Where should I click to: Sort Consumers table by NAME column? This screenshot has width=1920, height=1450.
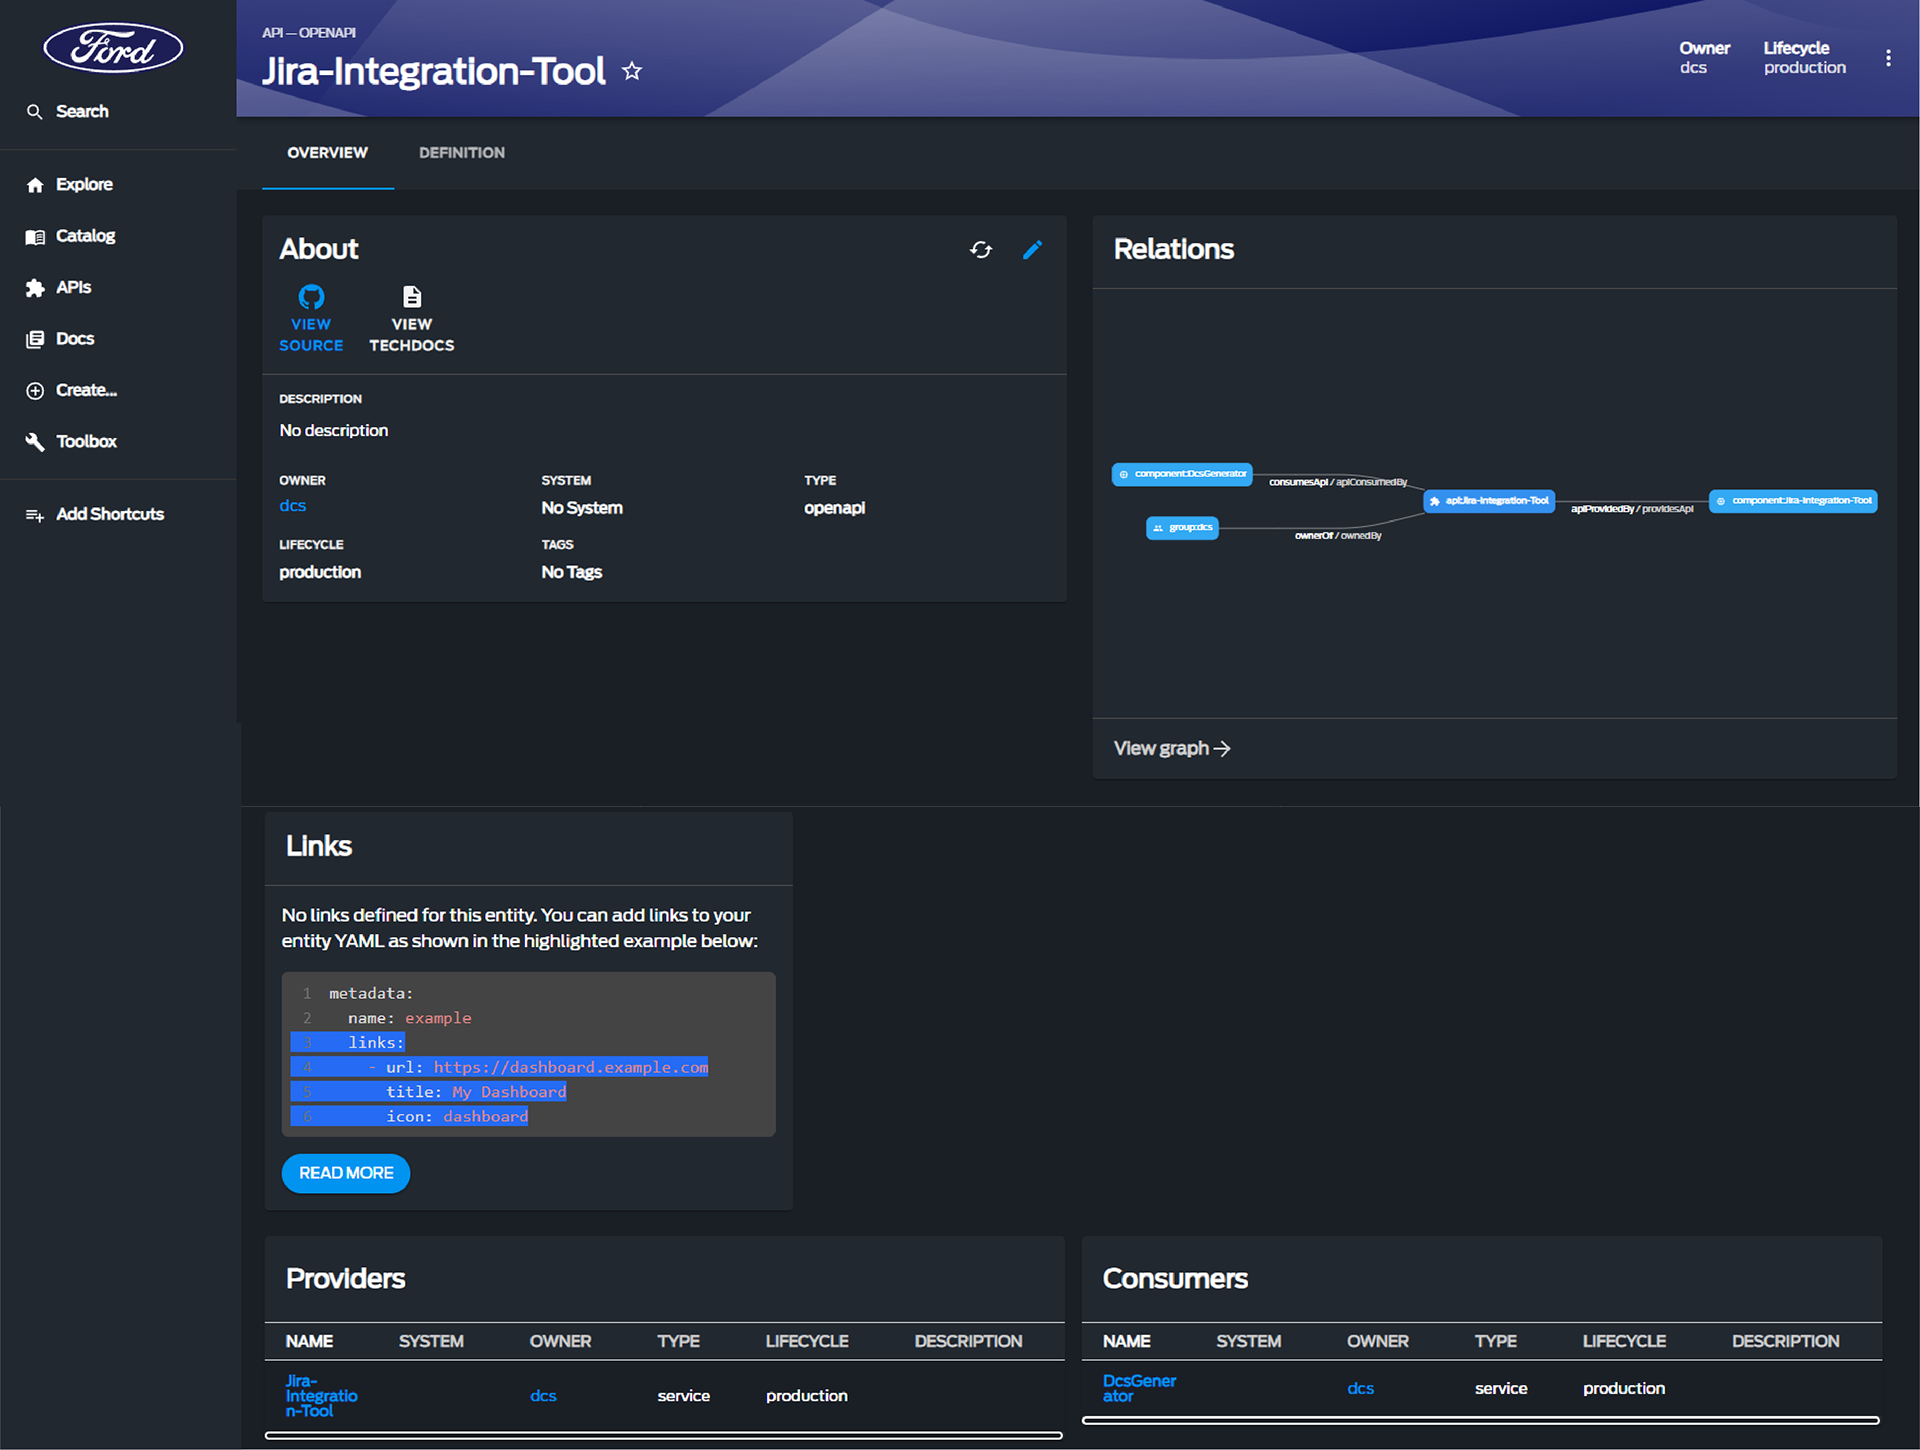[x=1126, y=1341]
